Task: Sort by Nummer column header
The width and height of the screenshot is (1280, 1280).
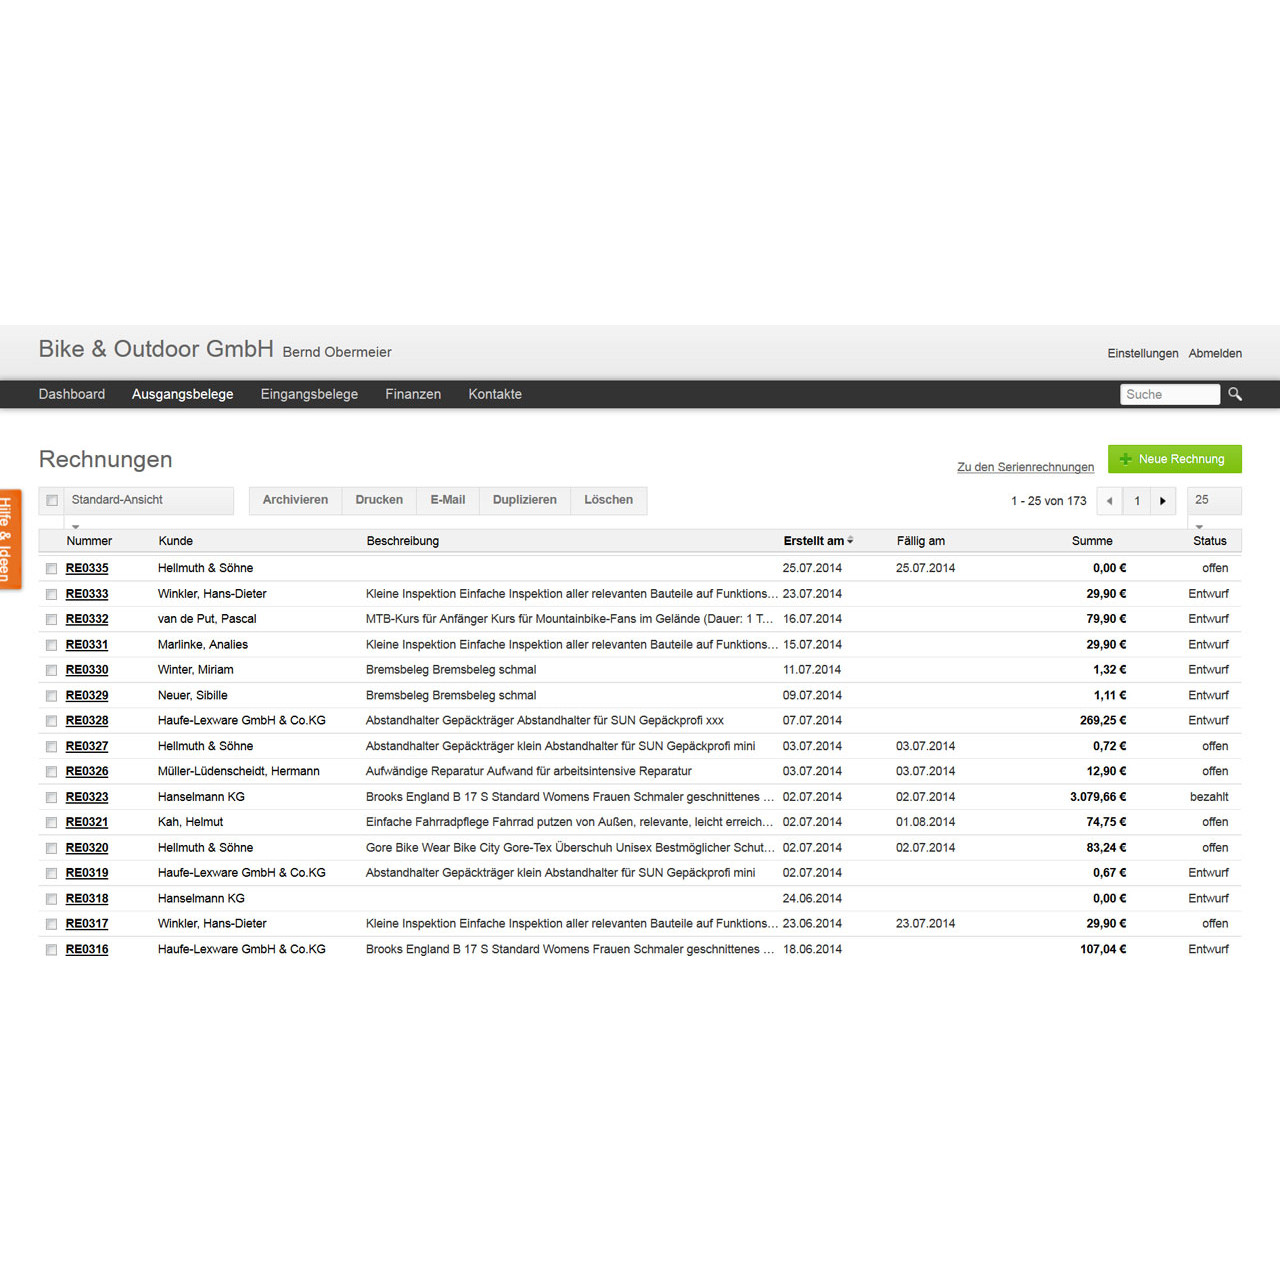Action: [x=89, y=541]
